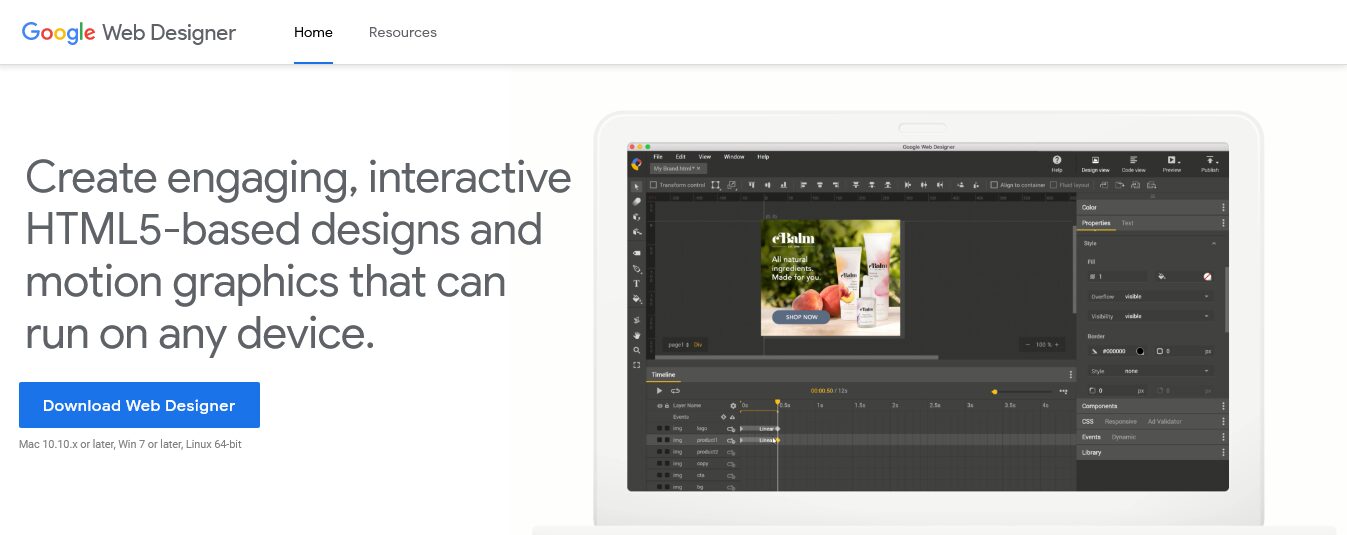The height and width of the screenshot is (535, 1347).
Task: Go to the Resources page tab
Action: [x=403, y=32]
